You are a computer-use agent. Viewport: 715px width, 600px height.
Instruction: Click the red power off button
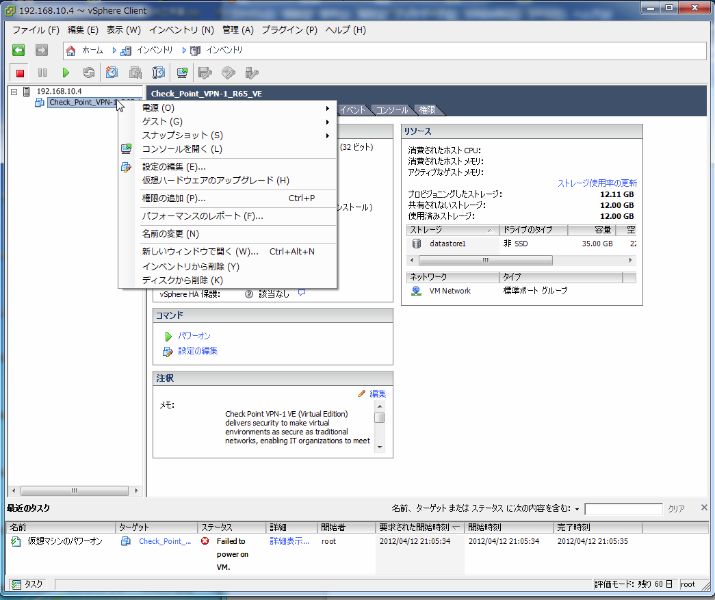pyautogui.click(x=20, y=73)
